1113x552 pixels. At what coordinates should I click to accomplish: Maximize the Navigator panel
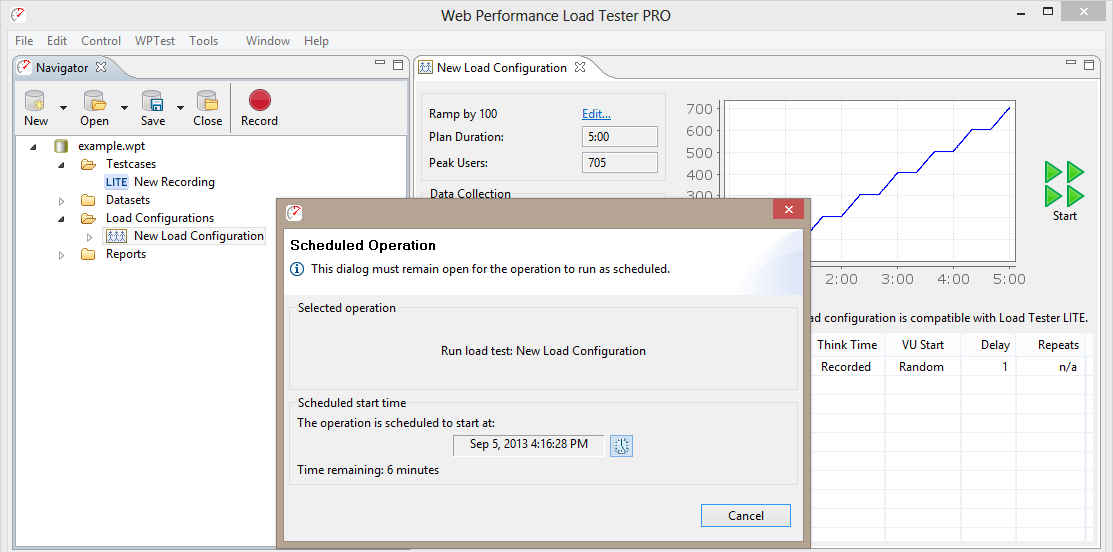pos(398,65)
